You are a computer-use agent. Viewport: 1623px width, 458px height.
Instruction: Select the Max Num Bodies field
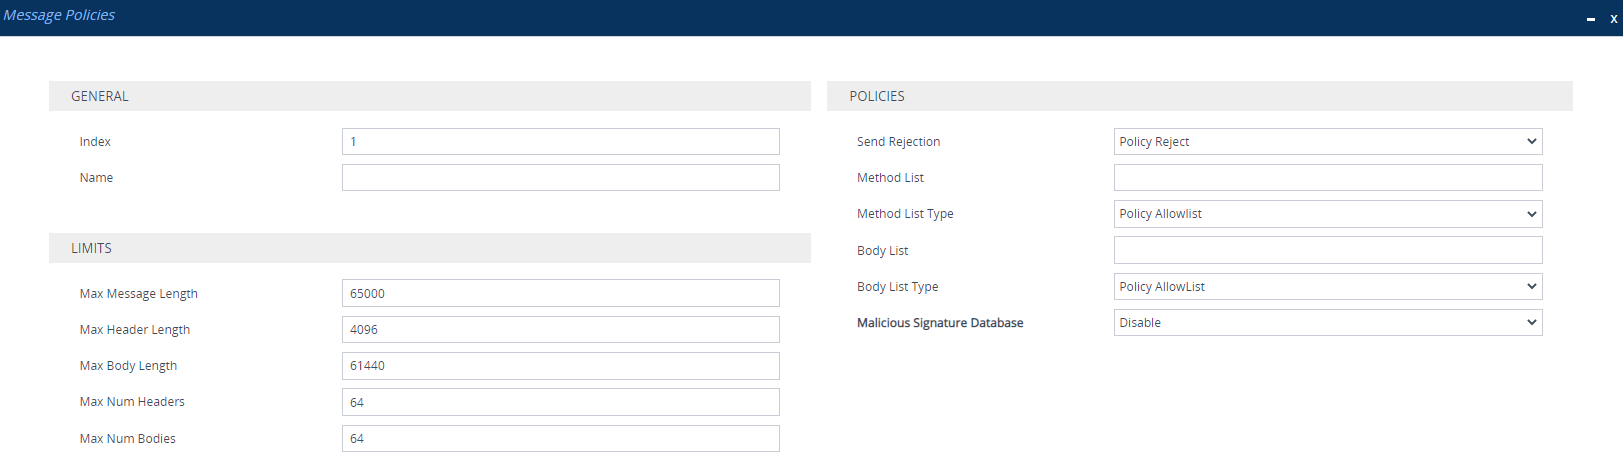[560, 439]
